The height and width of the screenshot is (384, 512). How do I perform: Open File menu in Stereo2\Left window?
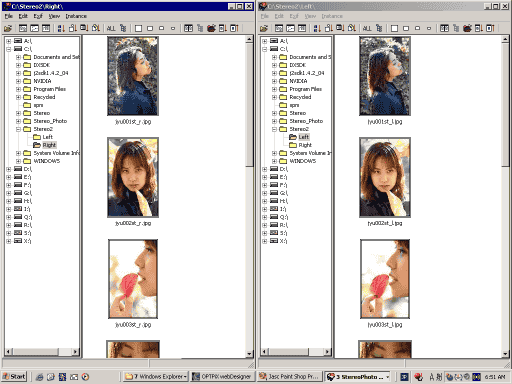pos(264,16)
